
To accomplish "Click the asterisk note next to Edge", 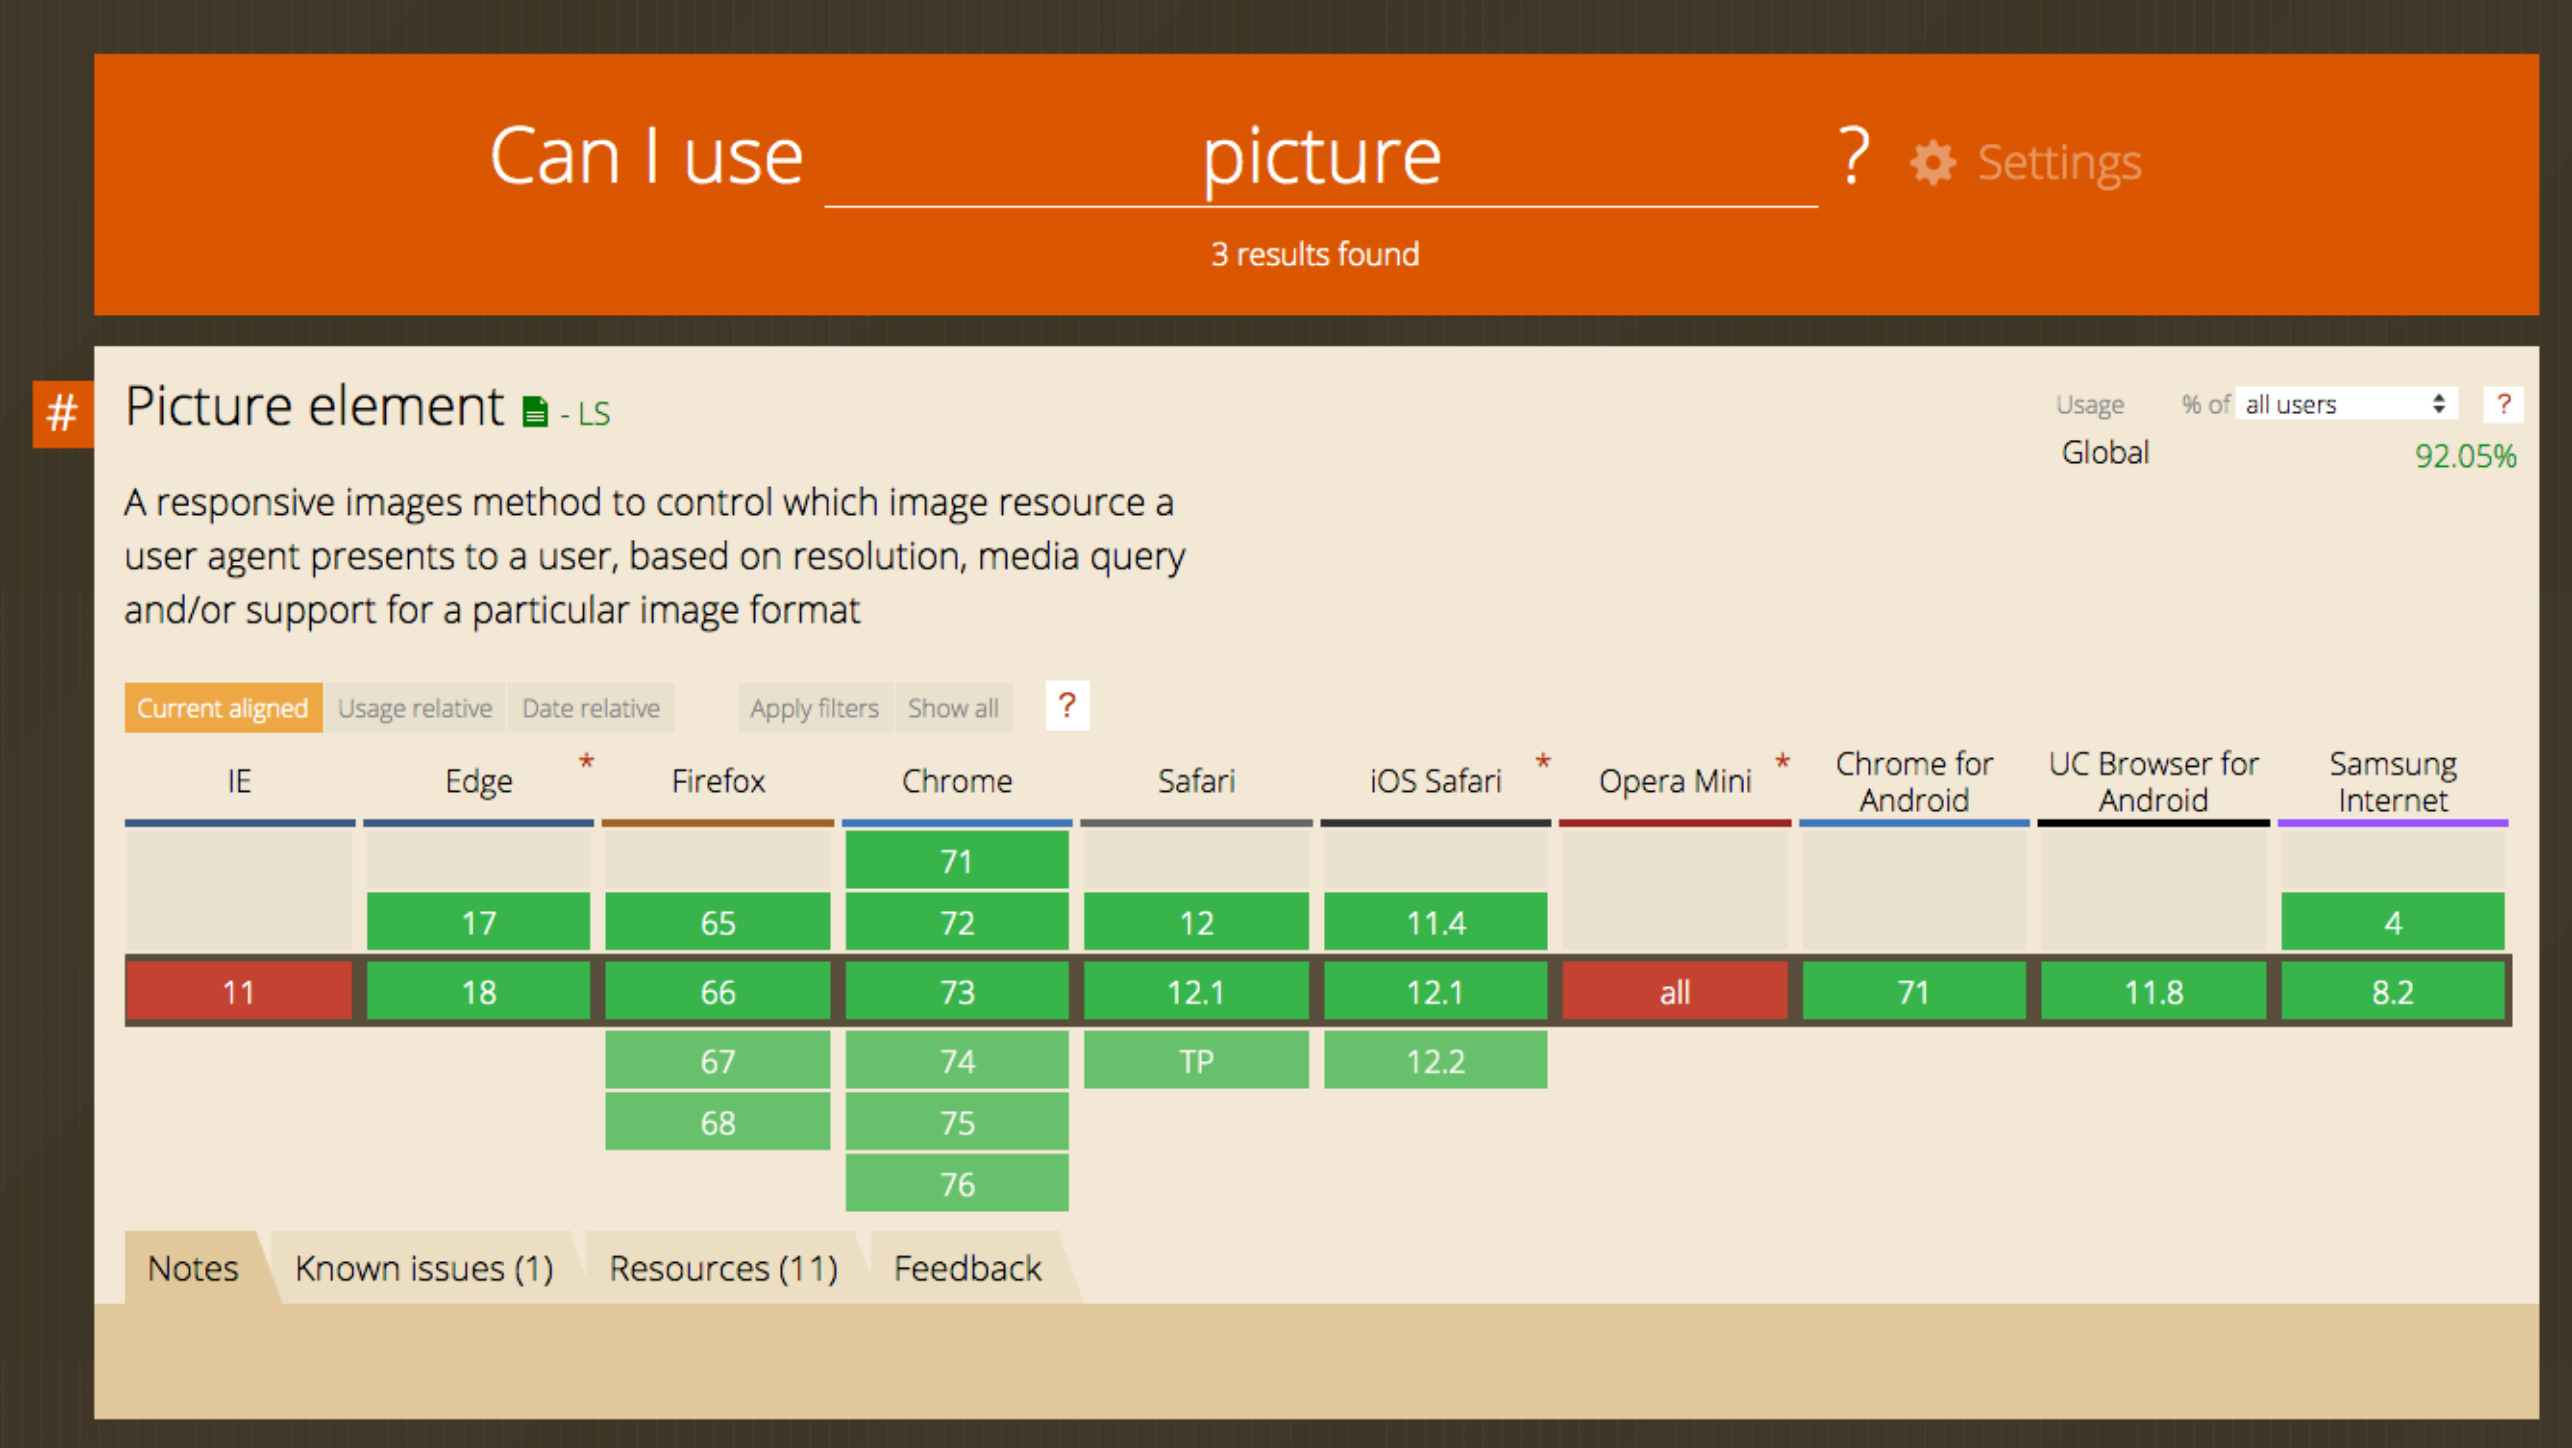I will 586,763.
